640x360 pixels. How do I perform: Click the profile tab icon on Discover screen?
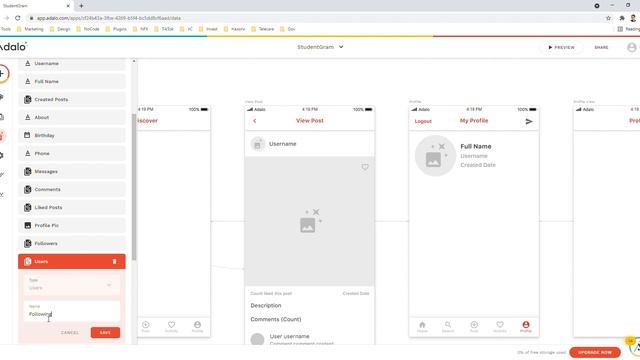tap(198, 326)
